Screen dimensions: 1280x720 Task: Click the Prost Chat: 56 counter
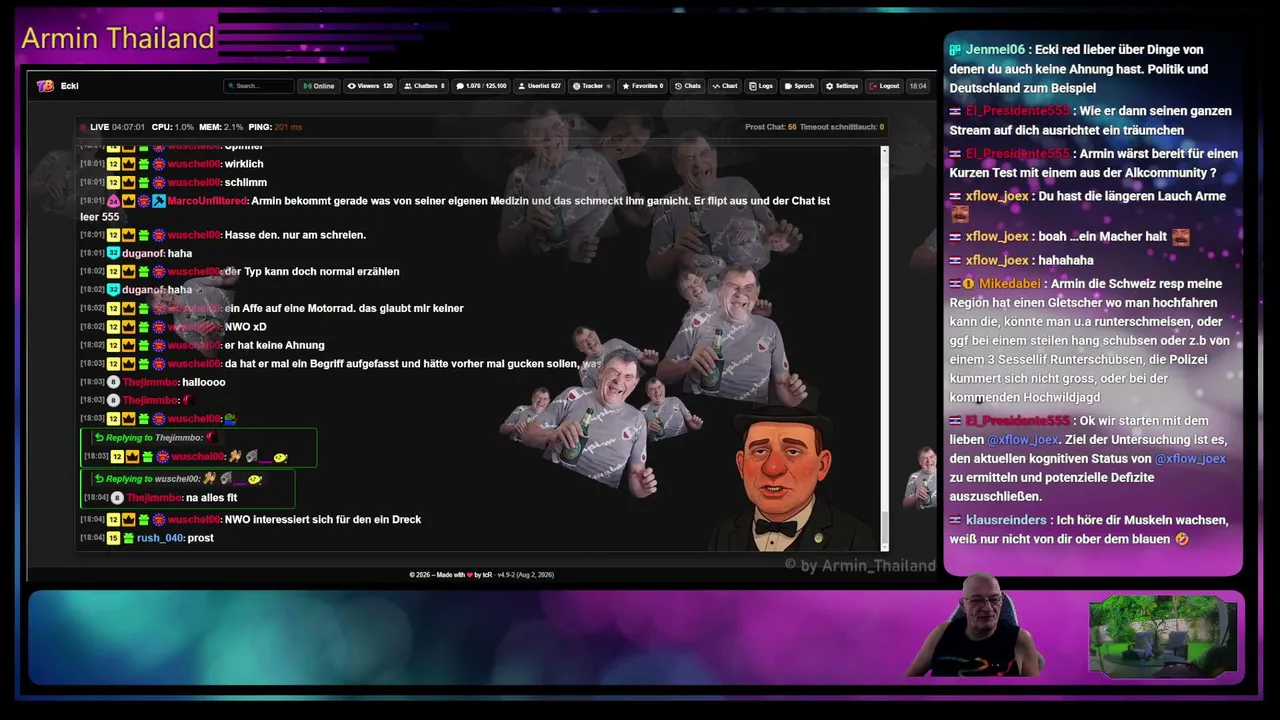point(771,127)
